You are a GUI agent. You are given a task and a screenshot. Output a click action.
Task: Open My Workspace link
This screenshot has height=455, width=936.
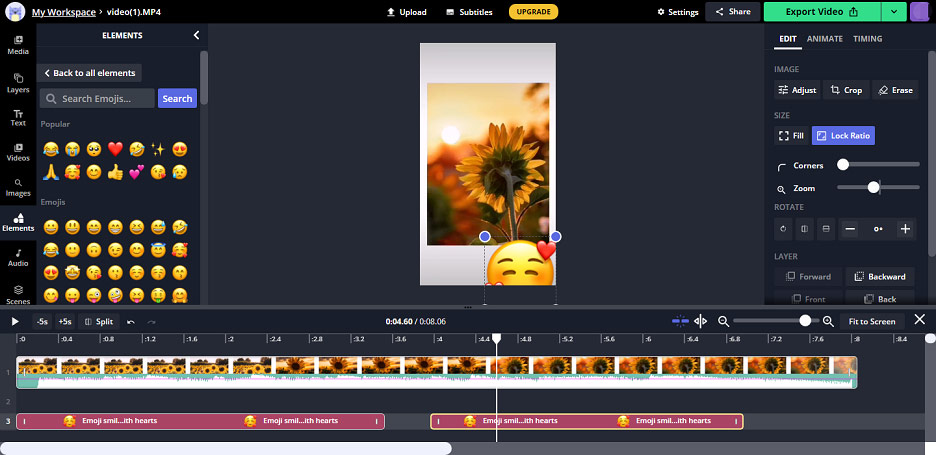pyautogui.click(x=64, y=12)
